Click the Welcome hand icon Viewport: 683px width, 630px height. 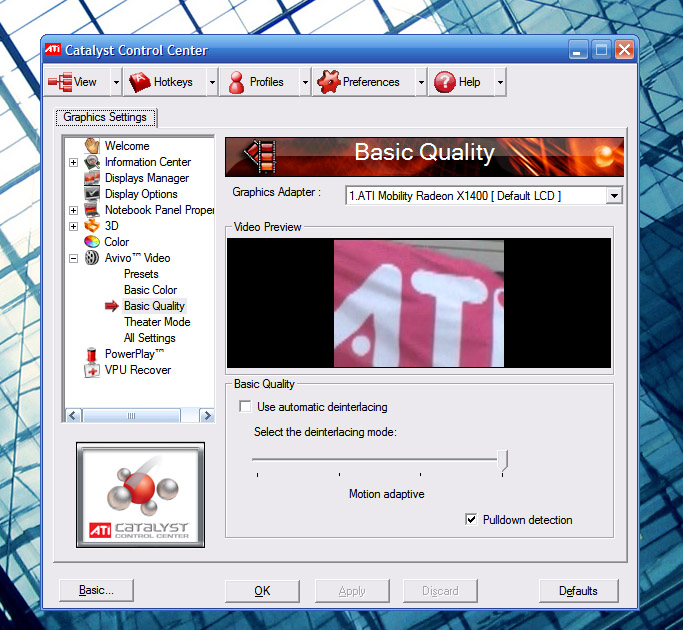(92, 146)
